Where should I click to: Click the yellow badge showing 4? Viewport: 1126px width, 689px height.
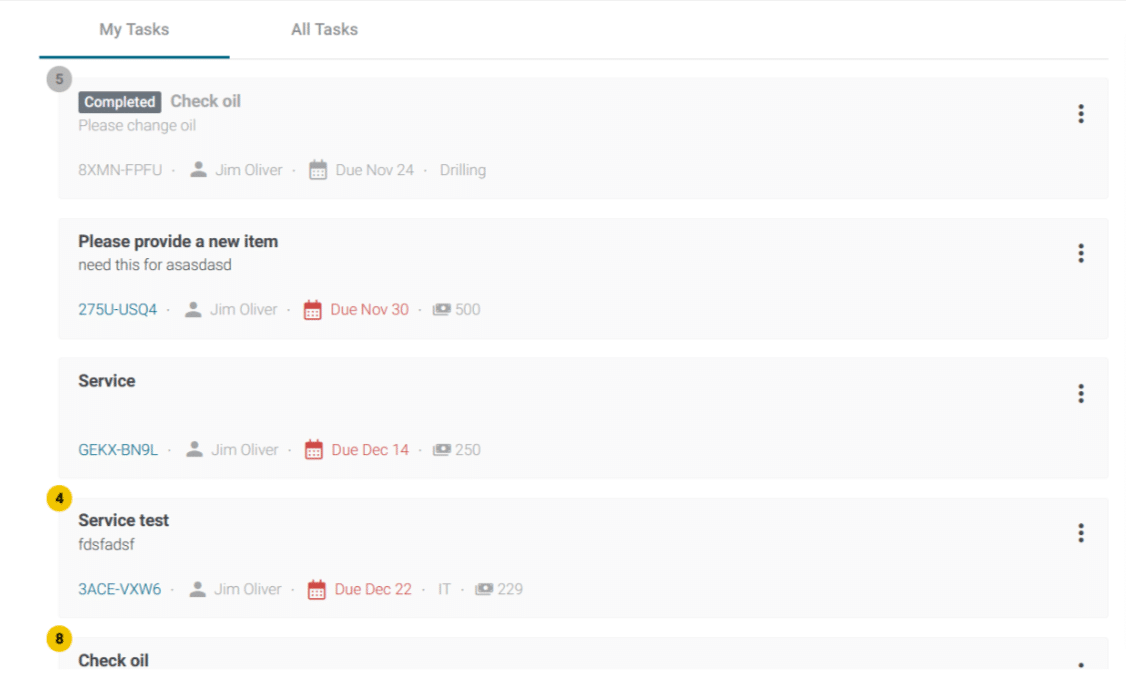(59, 498)
